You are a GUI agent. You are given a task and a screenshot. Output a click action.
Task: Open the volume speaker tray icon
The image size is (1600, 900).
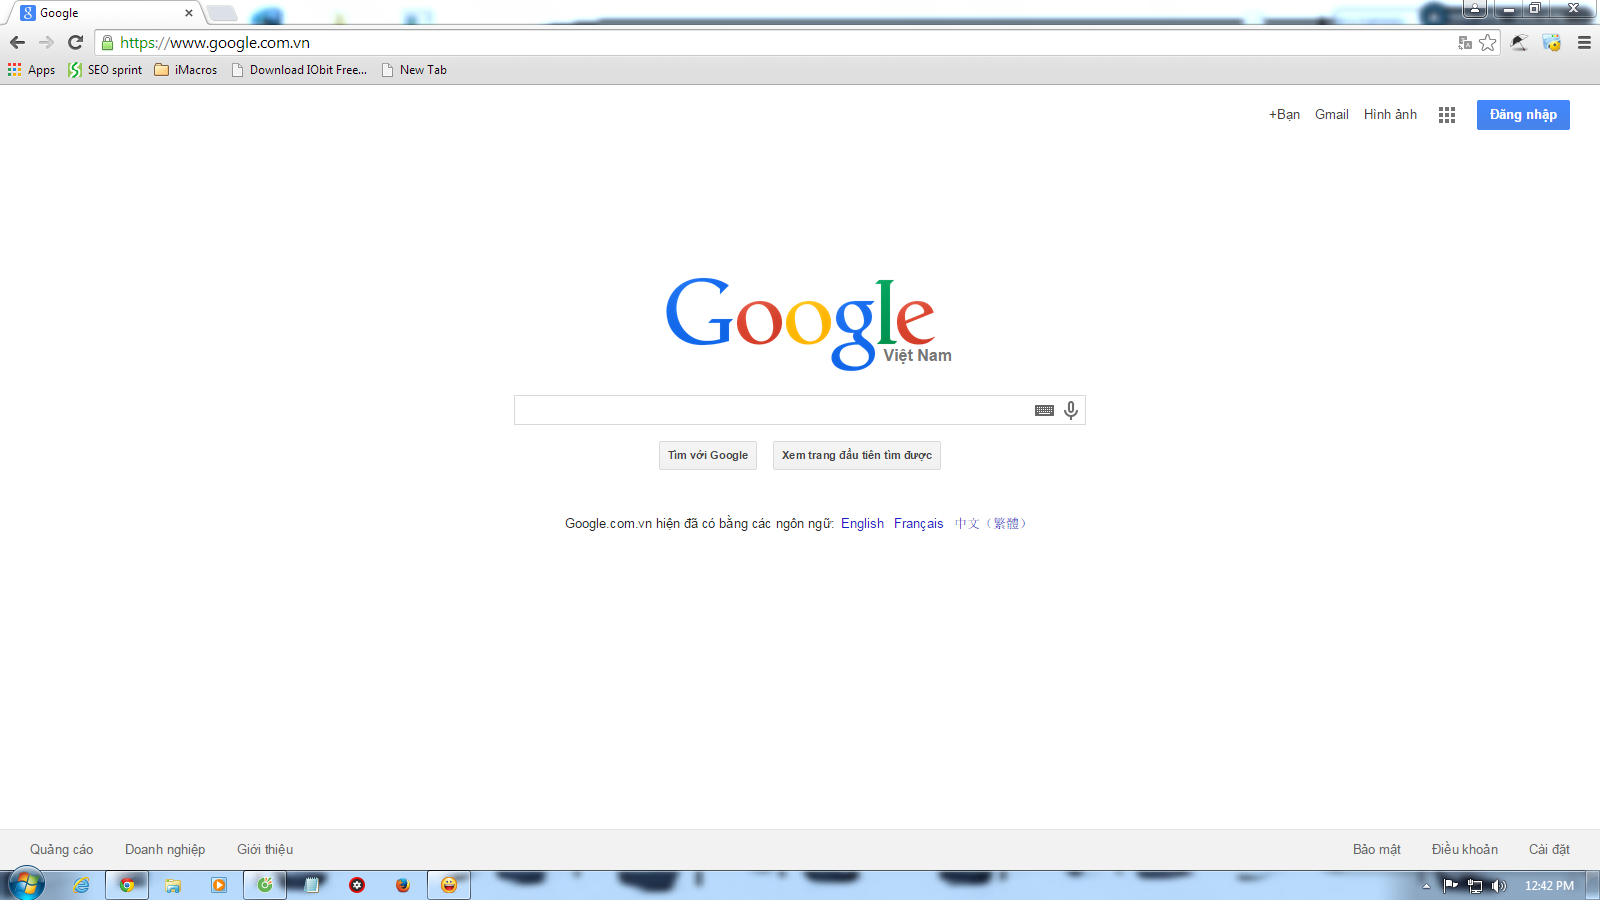1498,885
